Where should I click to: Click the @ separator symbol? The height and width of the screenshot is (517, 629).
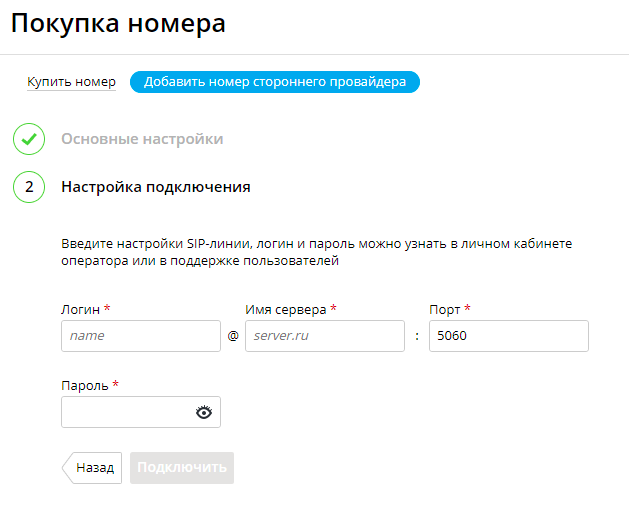233,335
